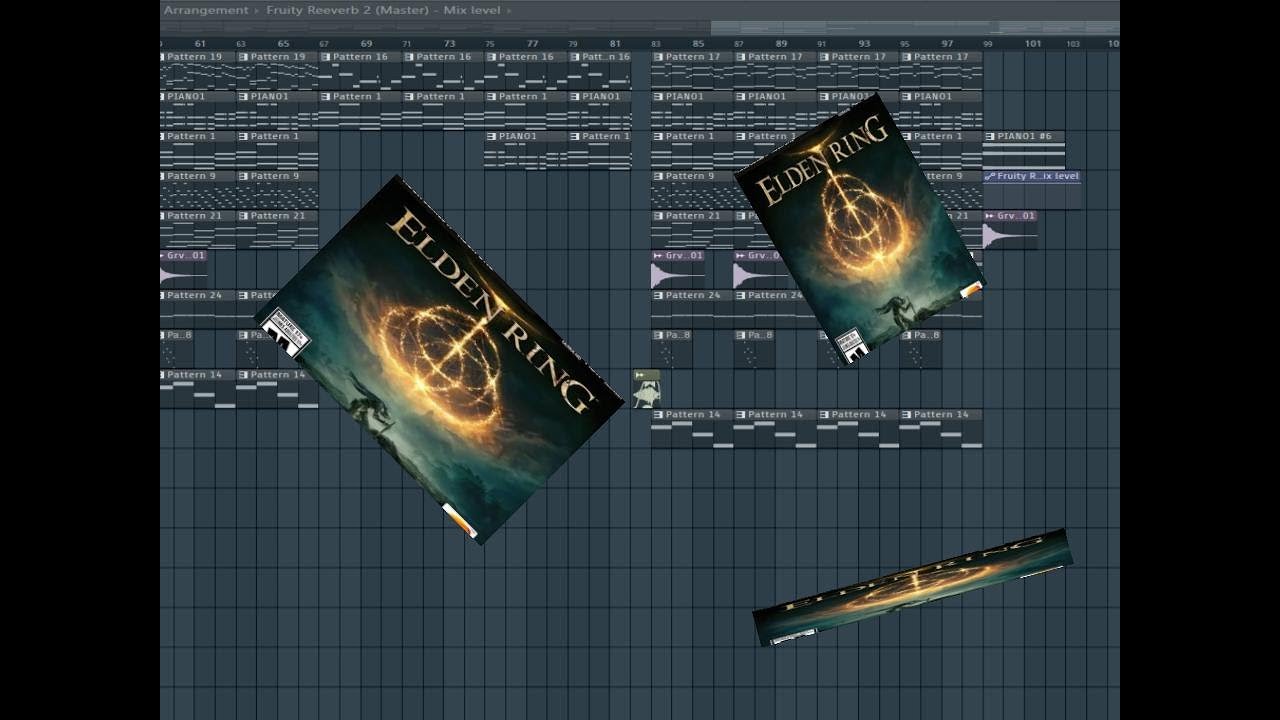The width and height of the screenshot is (1280, 720).
Task: Jump to bar 93 on the timeline
Action: 864,44
